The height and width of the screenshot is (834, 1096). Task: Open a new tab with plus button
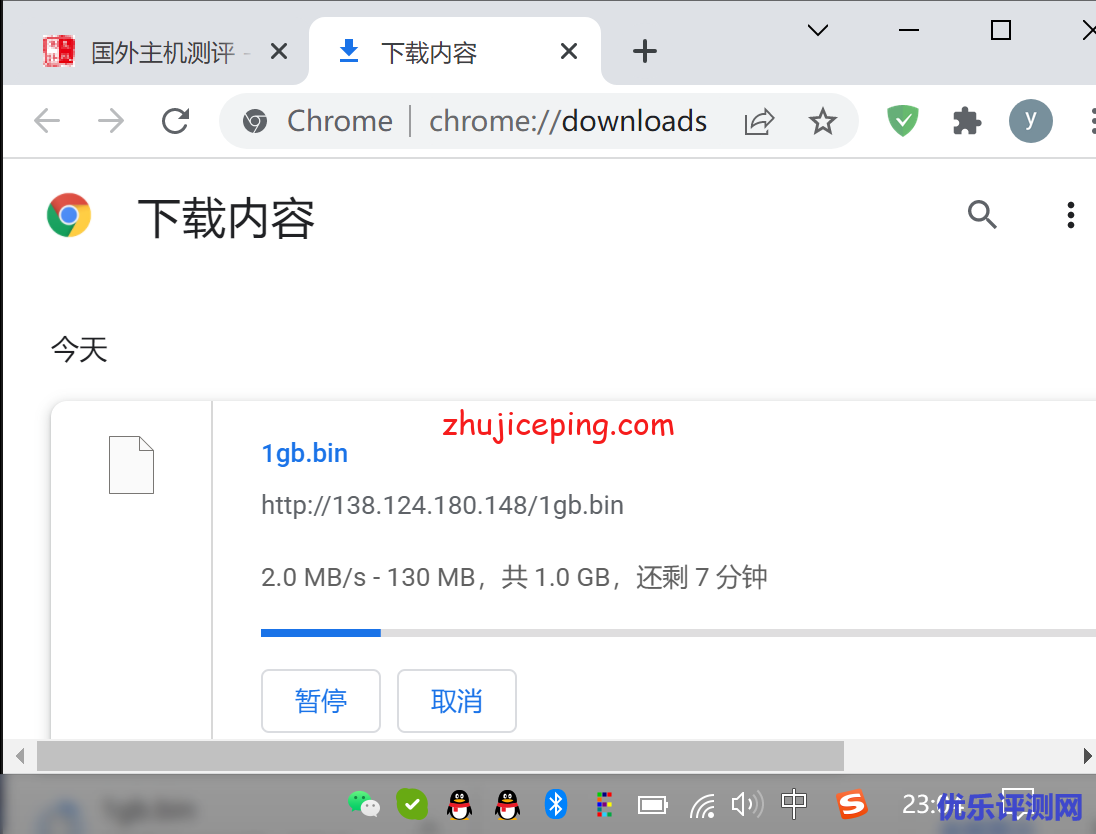click(645, 52)
